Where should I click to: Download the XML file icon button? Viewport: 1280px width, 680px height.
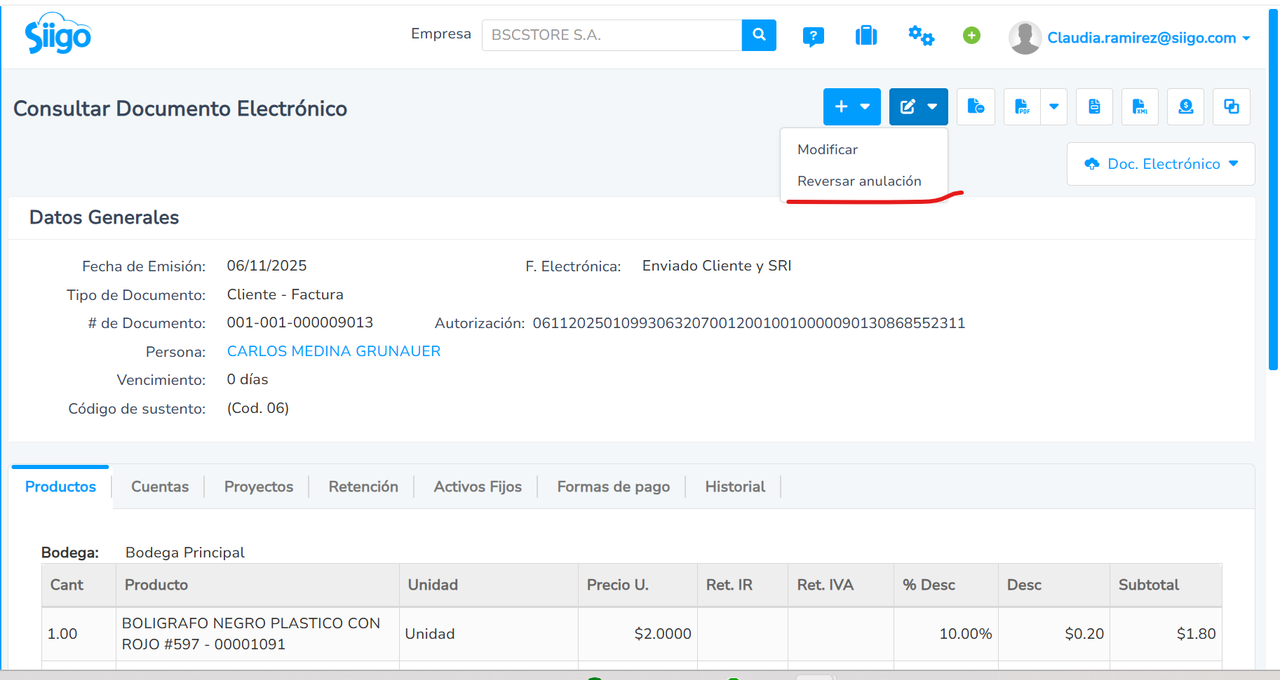[x=1140, y=107]
